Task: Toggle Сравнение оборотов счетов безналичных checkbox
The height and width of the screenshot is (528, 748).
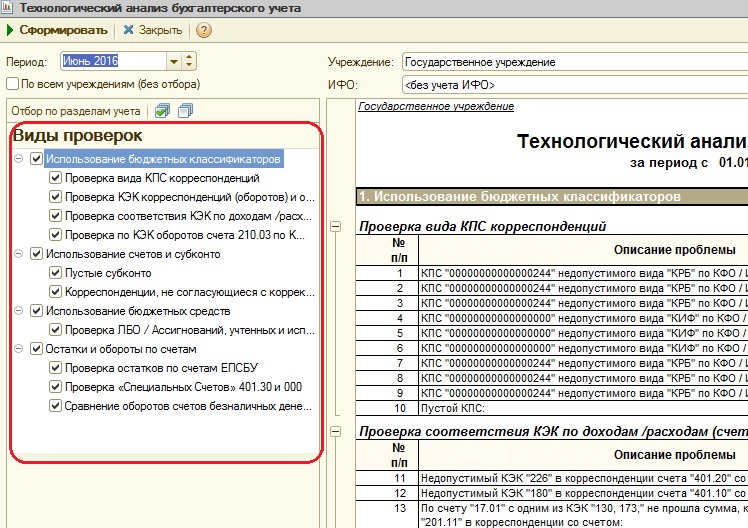Action: pyautogui.click(x=55, y=406)
